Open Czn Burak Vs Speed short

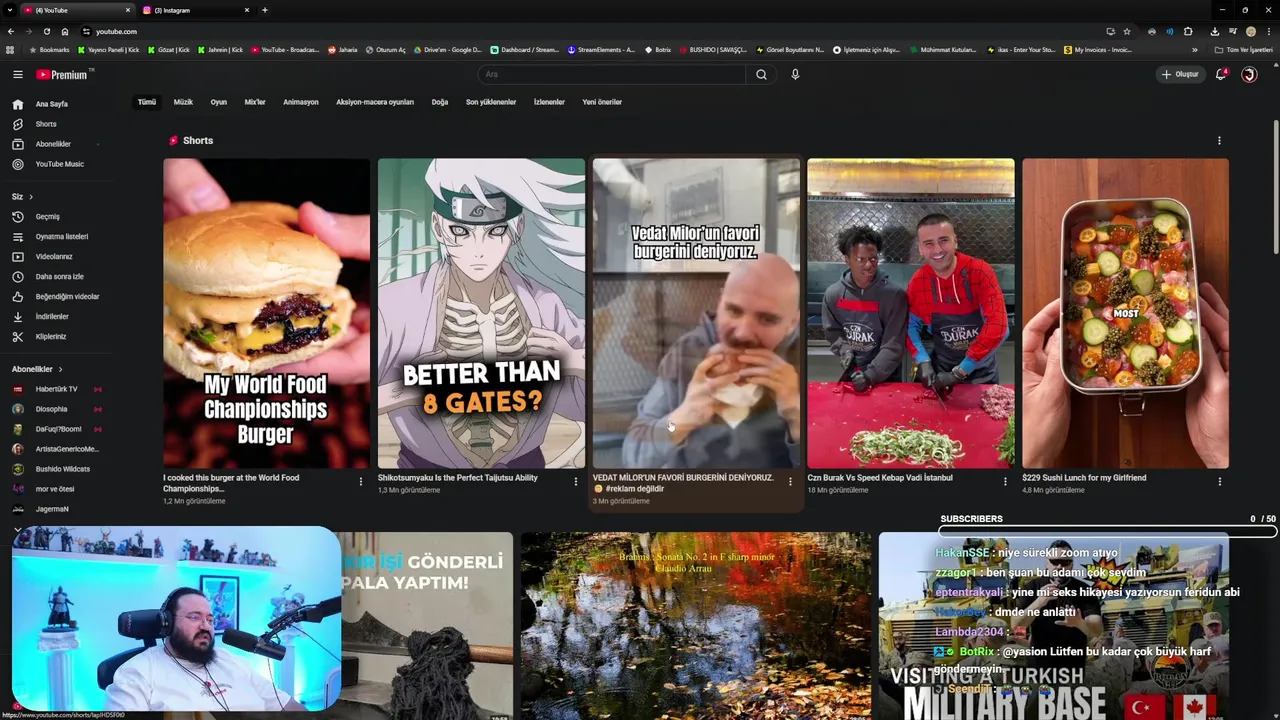click(x=910, y=313)
